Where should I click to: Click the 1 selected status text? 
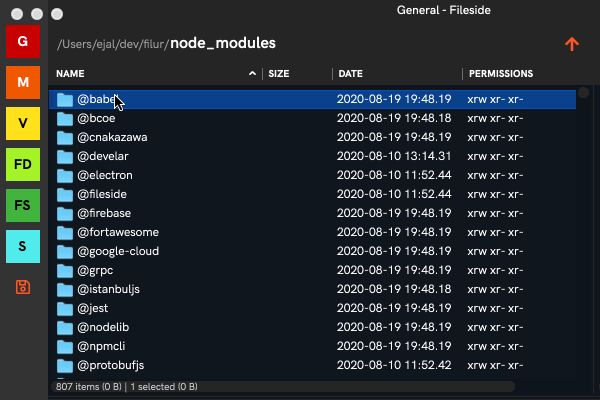[164, 387]
